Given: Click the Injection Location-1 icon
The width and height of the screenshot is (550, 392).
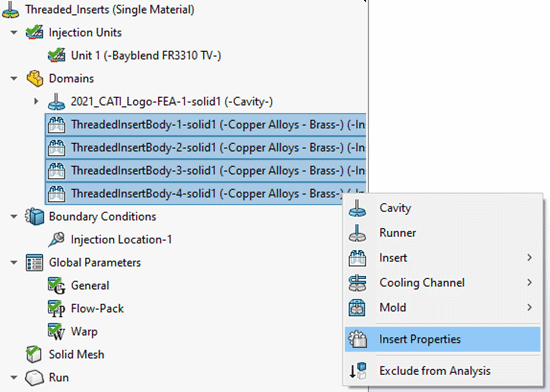Looking at the screenshot, I should 56,239.
